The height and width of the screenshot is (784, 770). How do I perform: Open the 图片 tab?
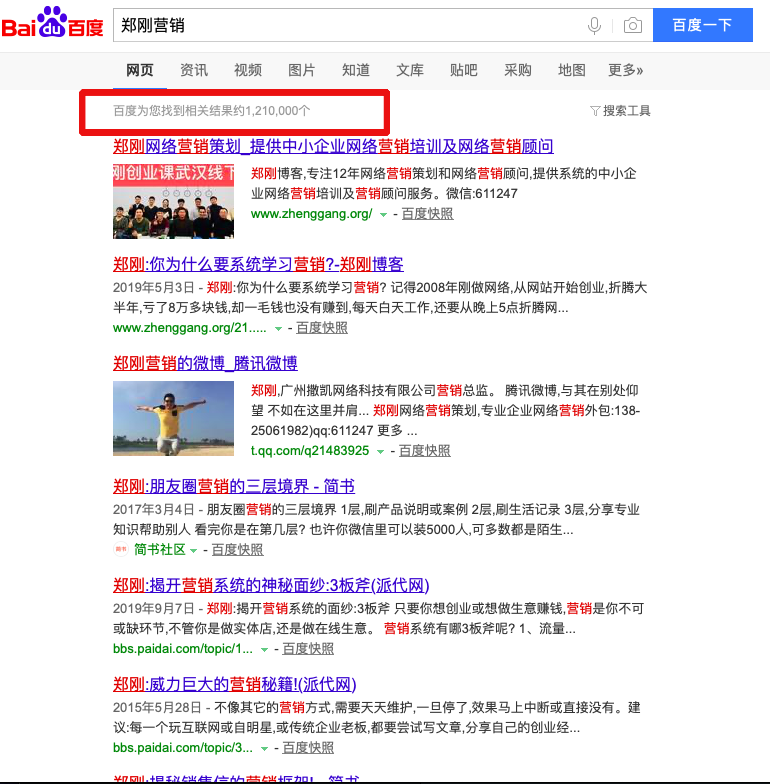[x=302, y=70]
